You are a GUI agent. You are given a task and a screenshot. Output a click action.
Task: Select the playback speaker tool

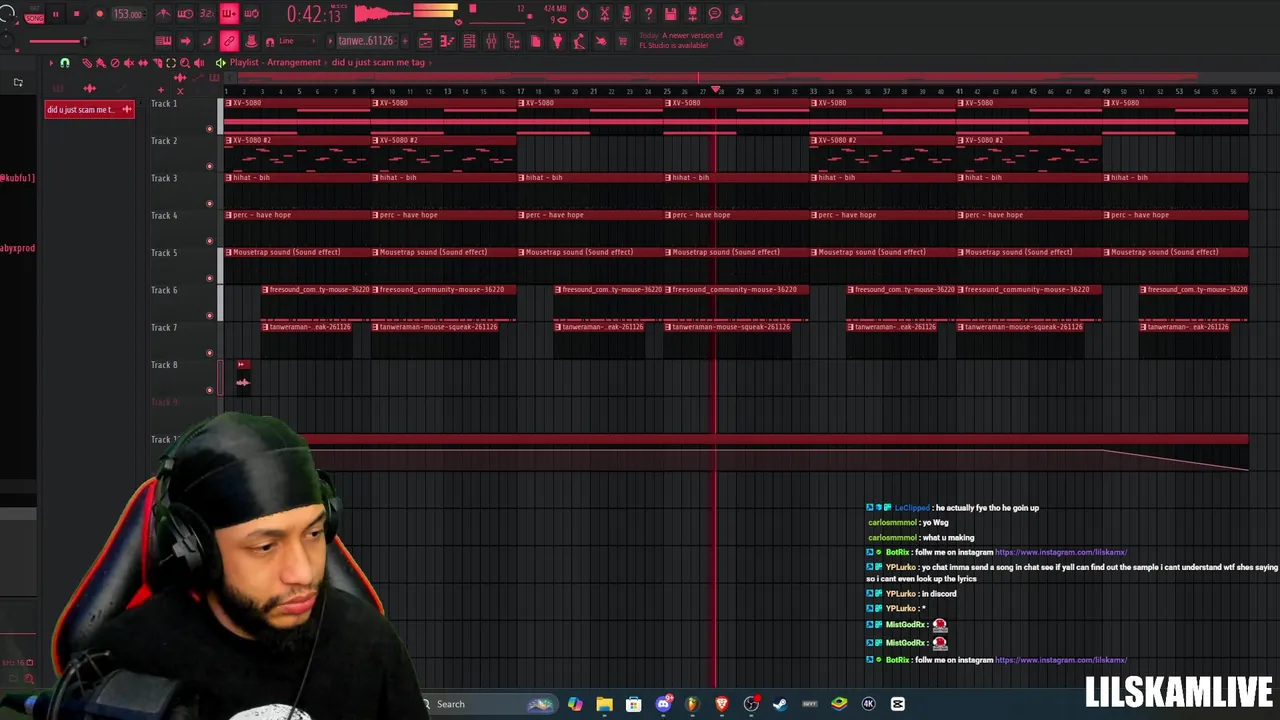point(199,63)
